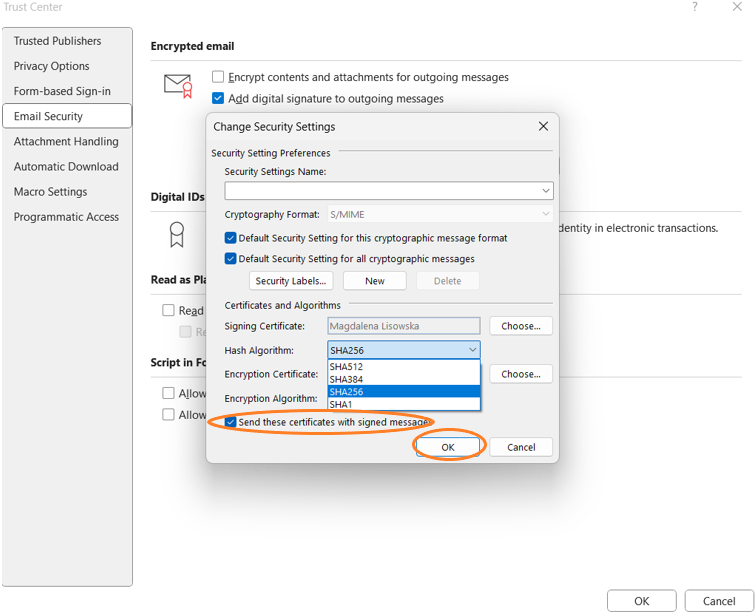This screenshot has height=615, width=756.
Task: Choose SHA1 hash option
Action: click(404, 404)
